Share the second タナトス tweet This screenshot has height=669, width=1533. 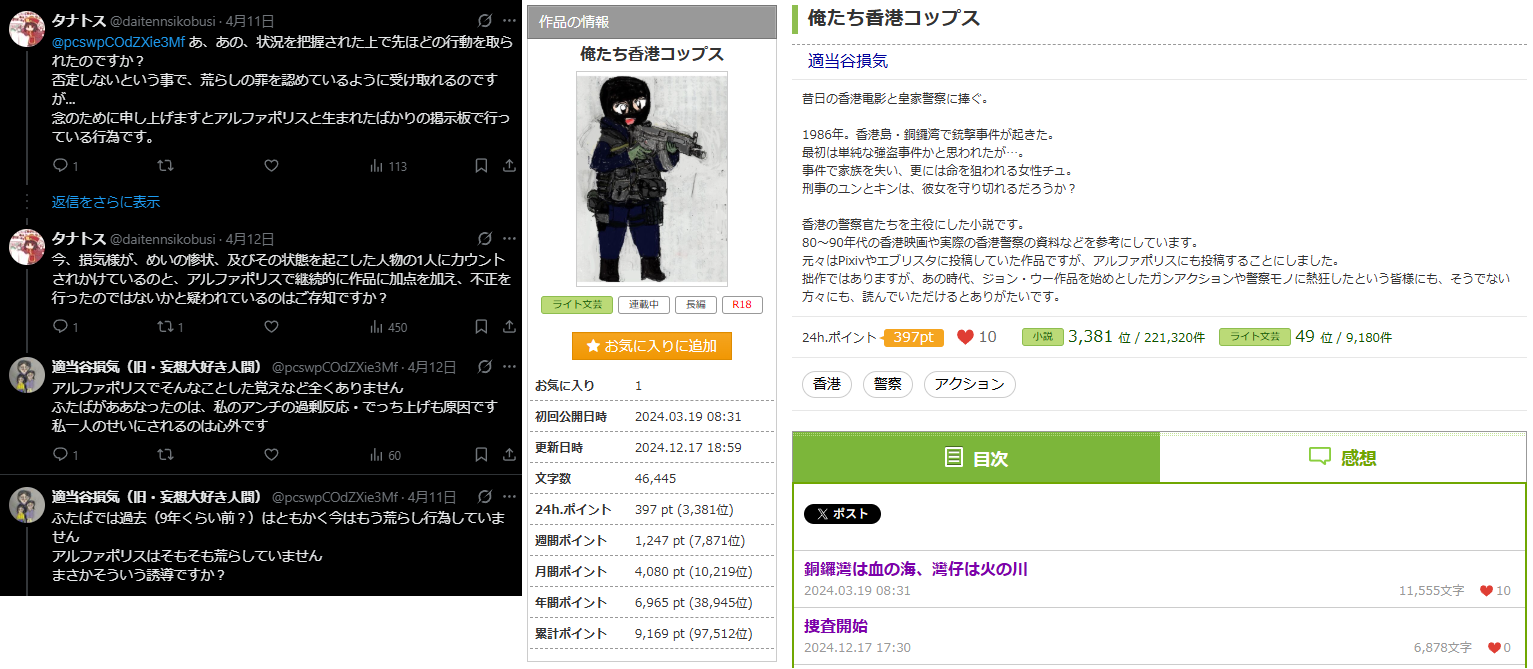(509, 326)
